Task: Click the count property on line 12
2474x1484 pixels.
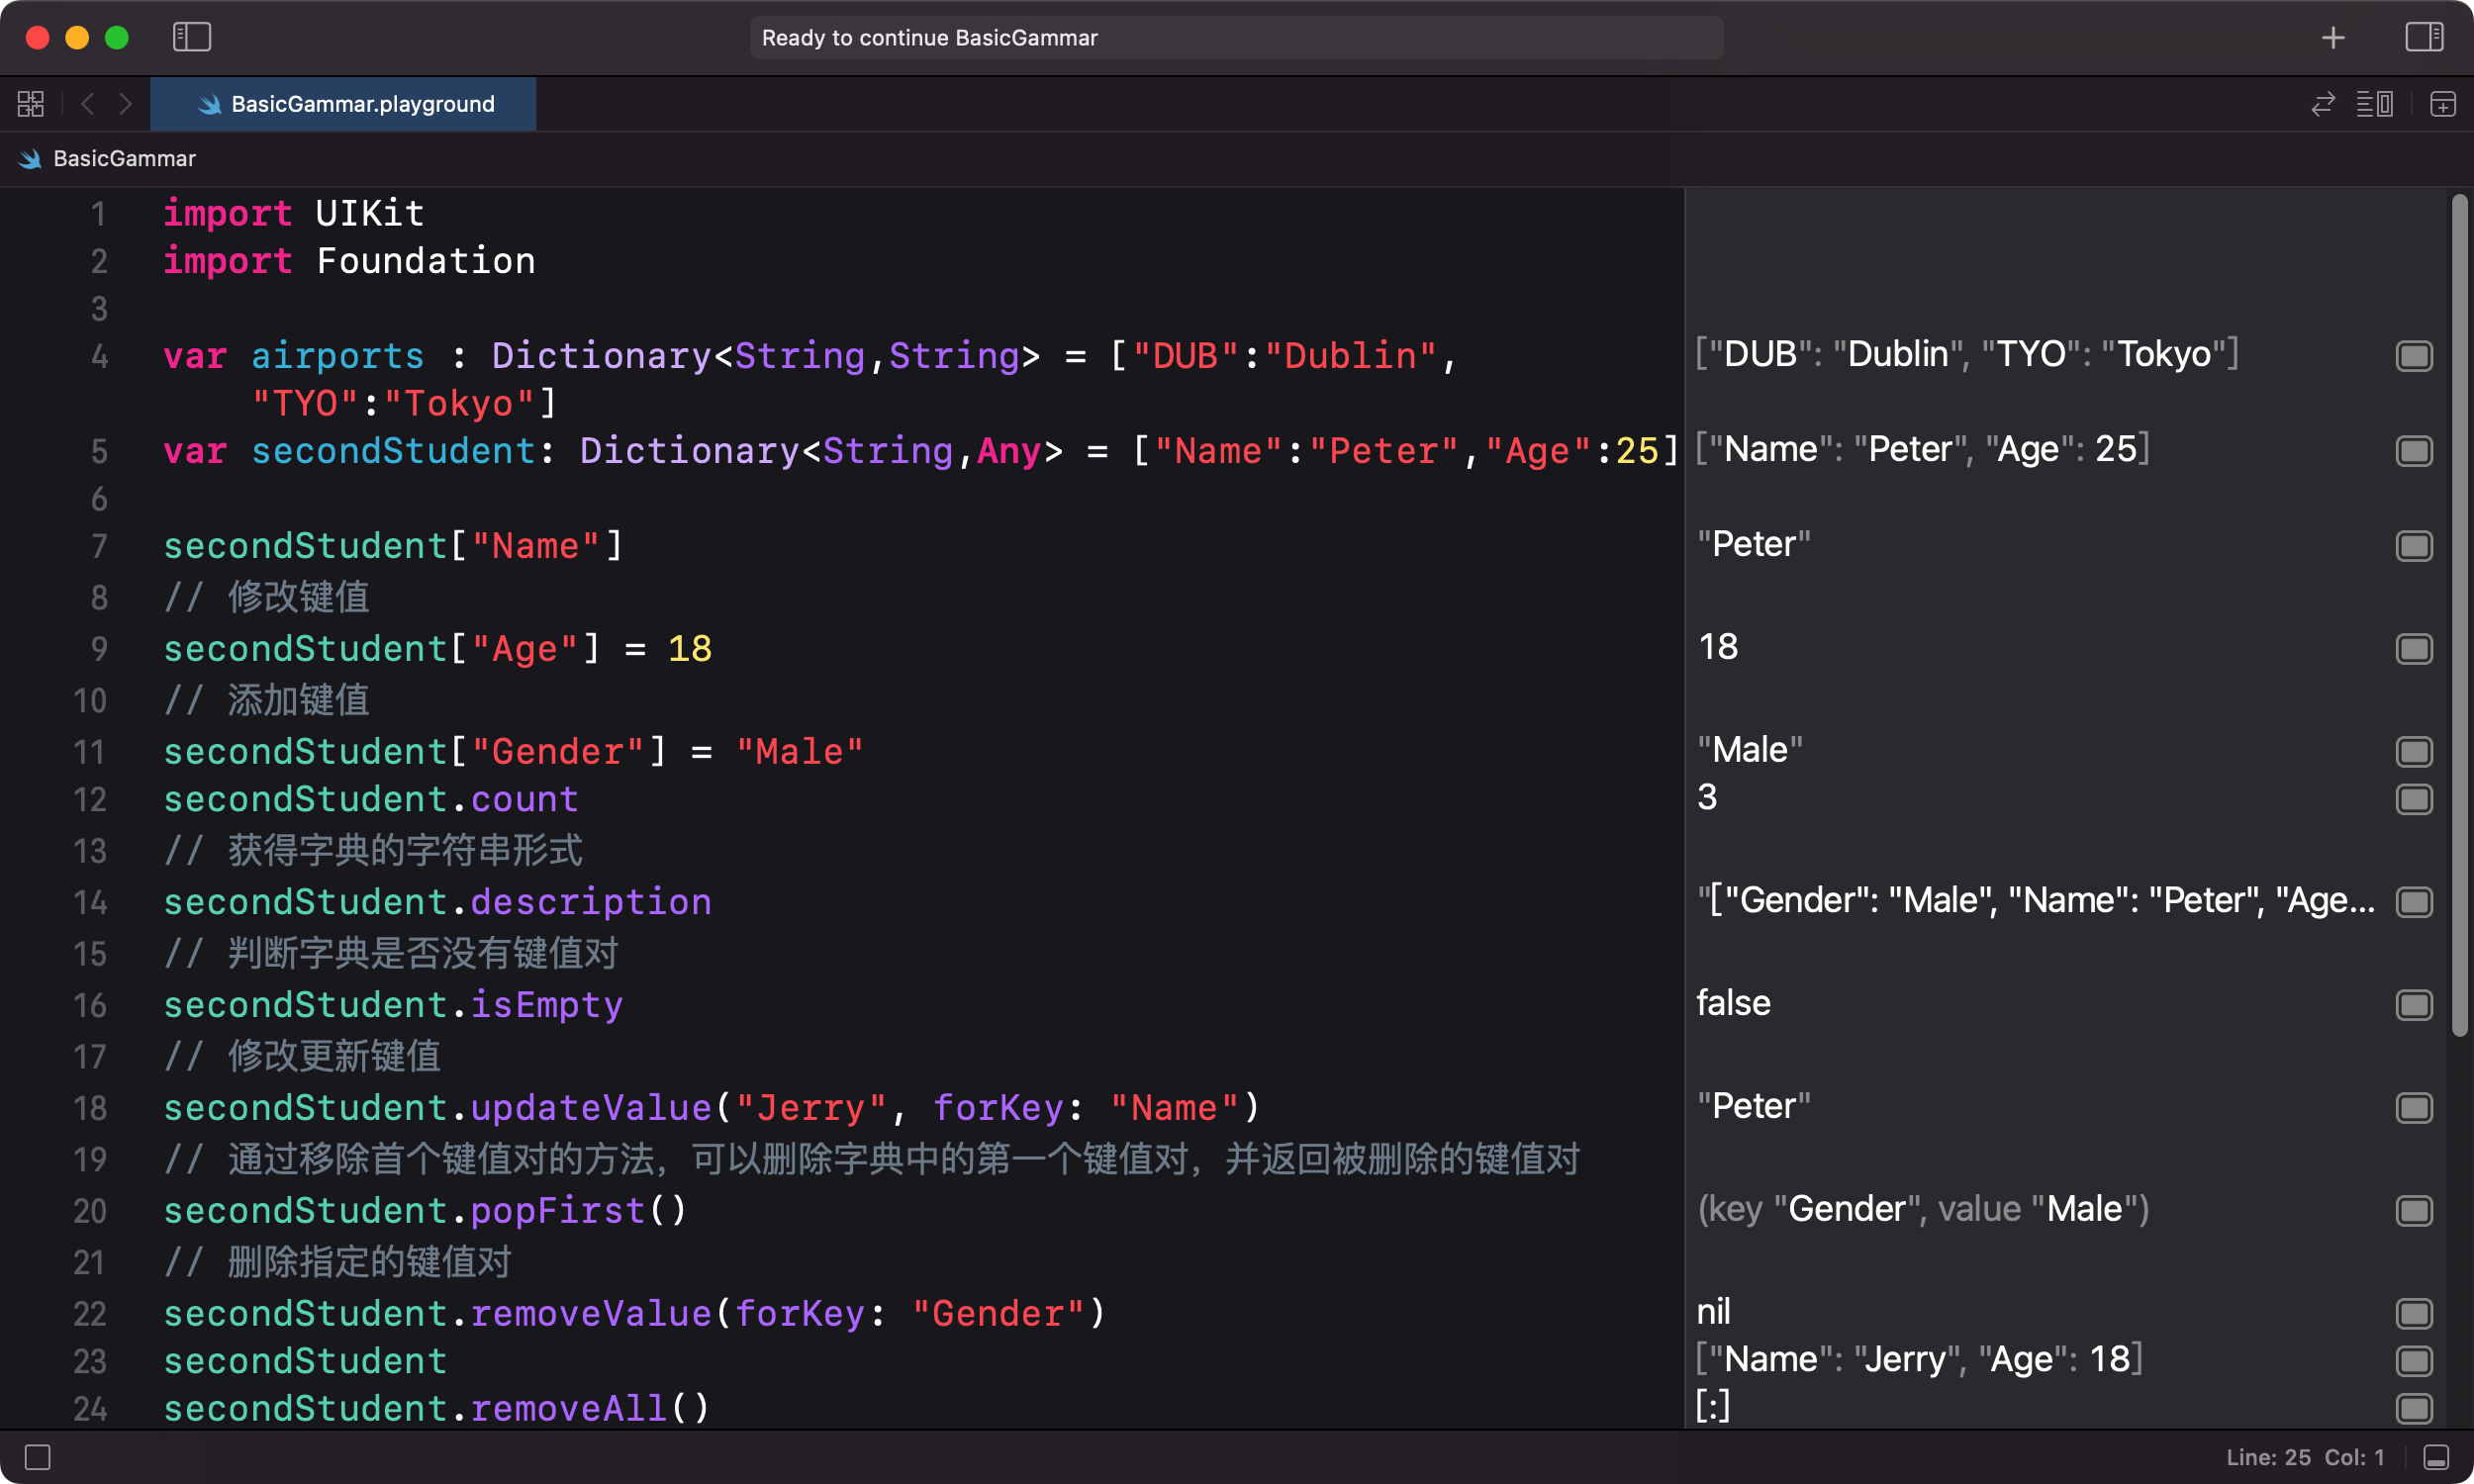Action: pyautogui.click(x=525, y=800)
